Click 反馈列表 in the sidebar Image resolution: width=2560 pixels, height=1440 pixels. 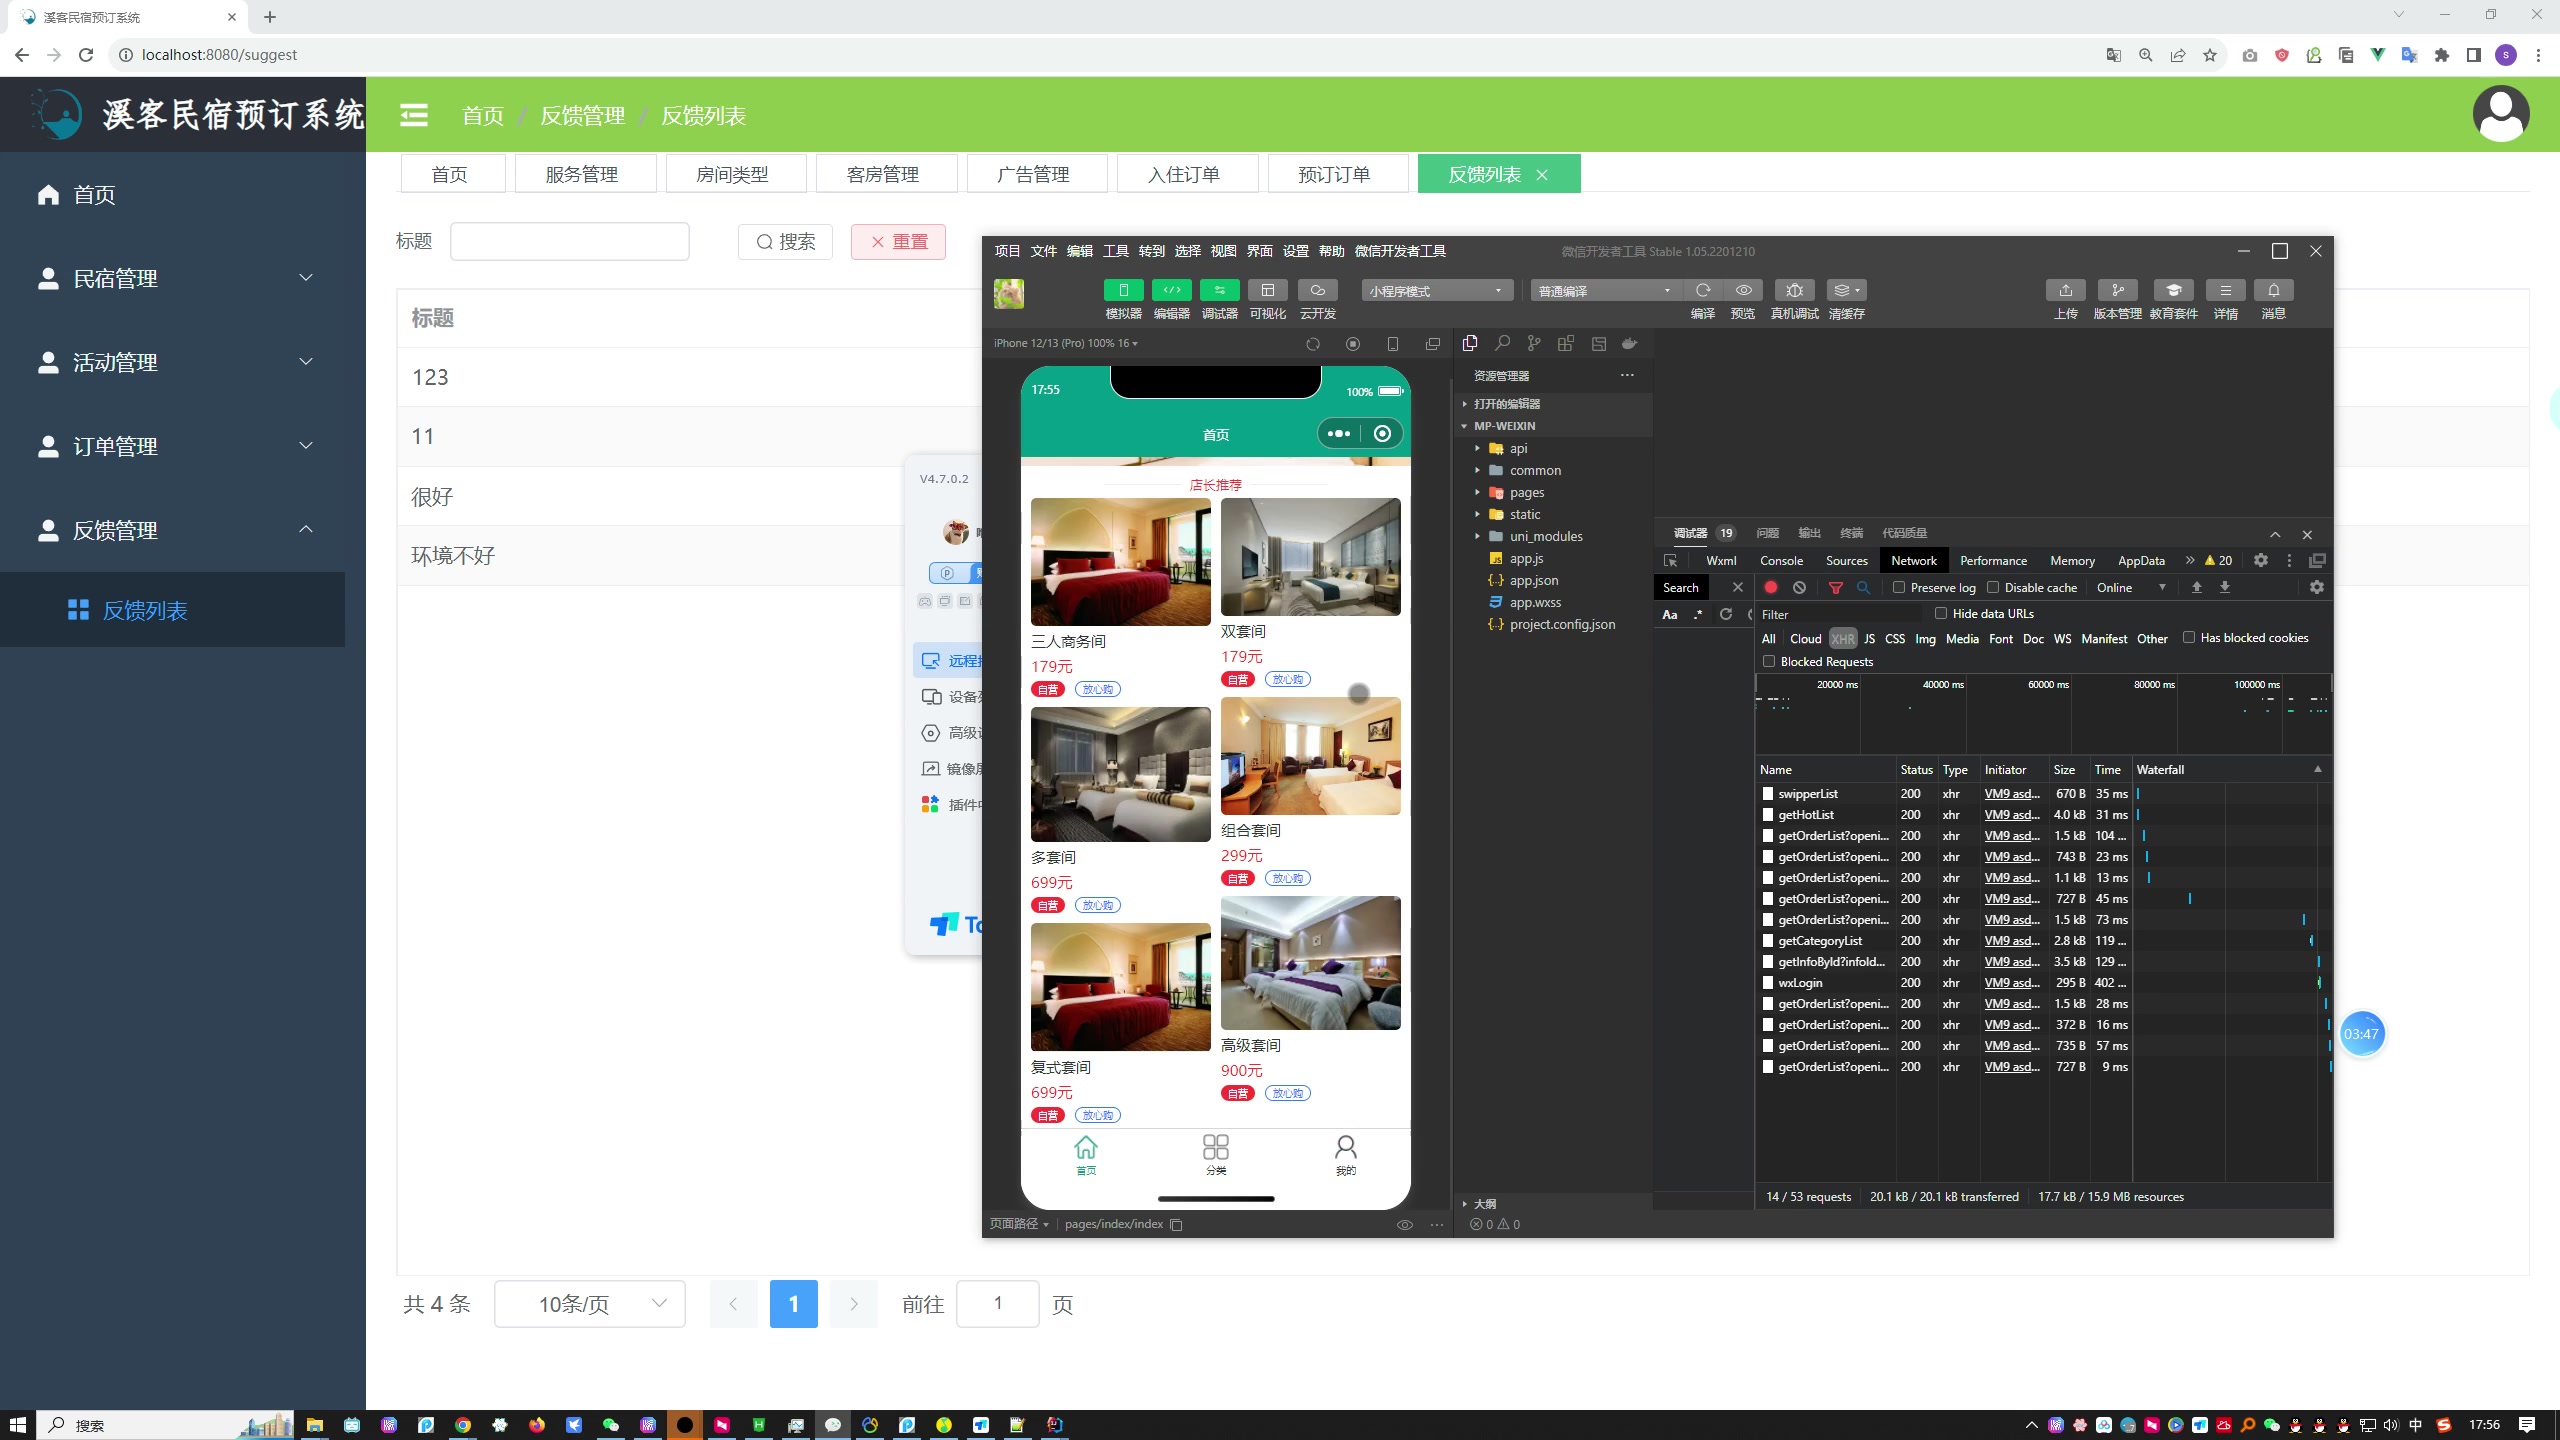click(x=172, y=610)
